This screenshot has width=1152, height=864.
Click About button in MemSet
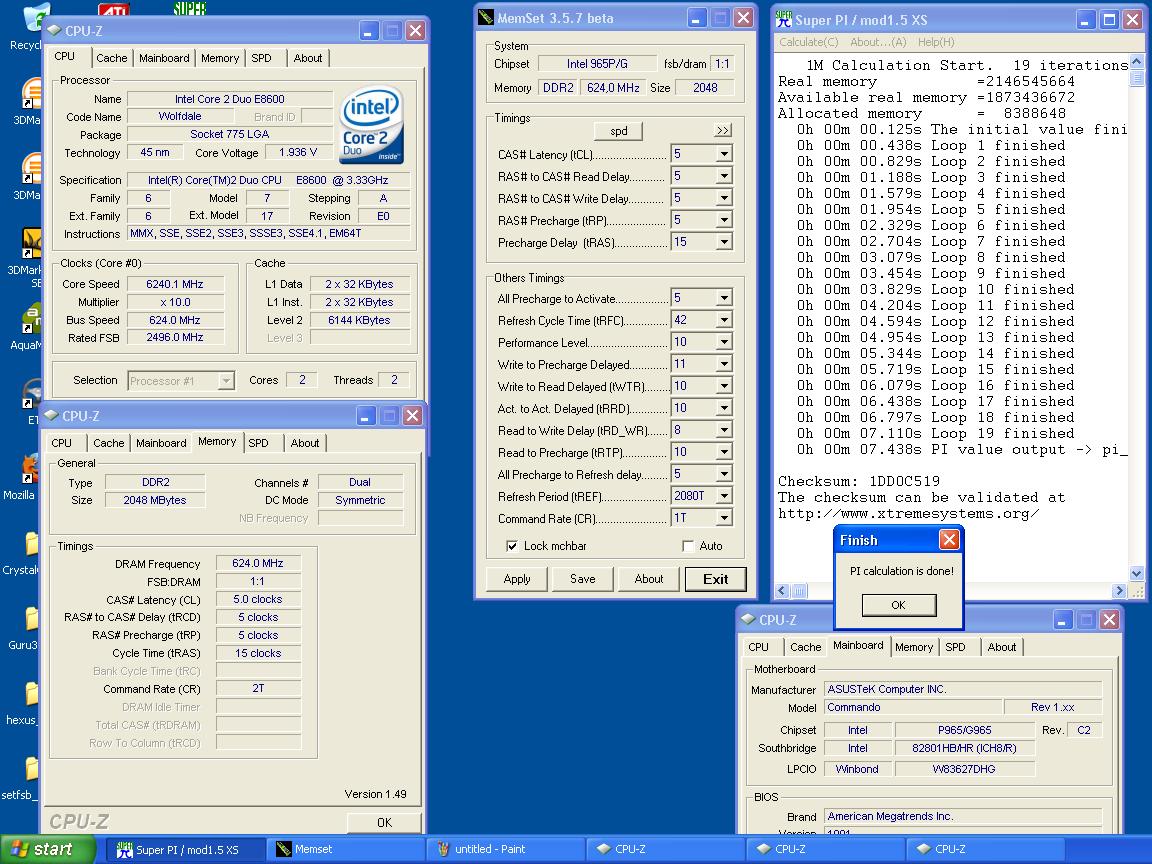point(649,579)
